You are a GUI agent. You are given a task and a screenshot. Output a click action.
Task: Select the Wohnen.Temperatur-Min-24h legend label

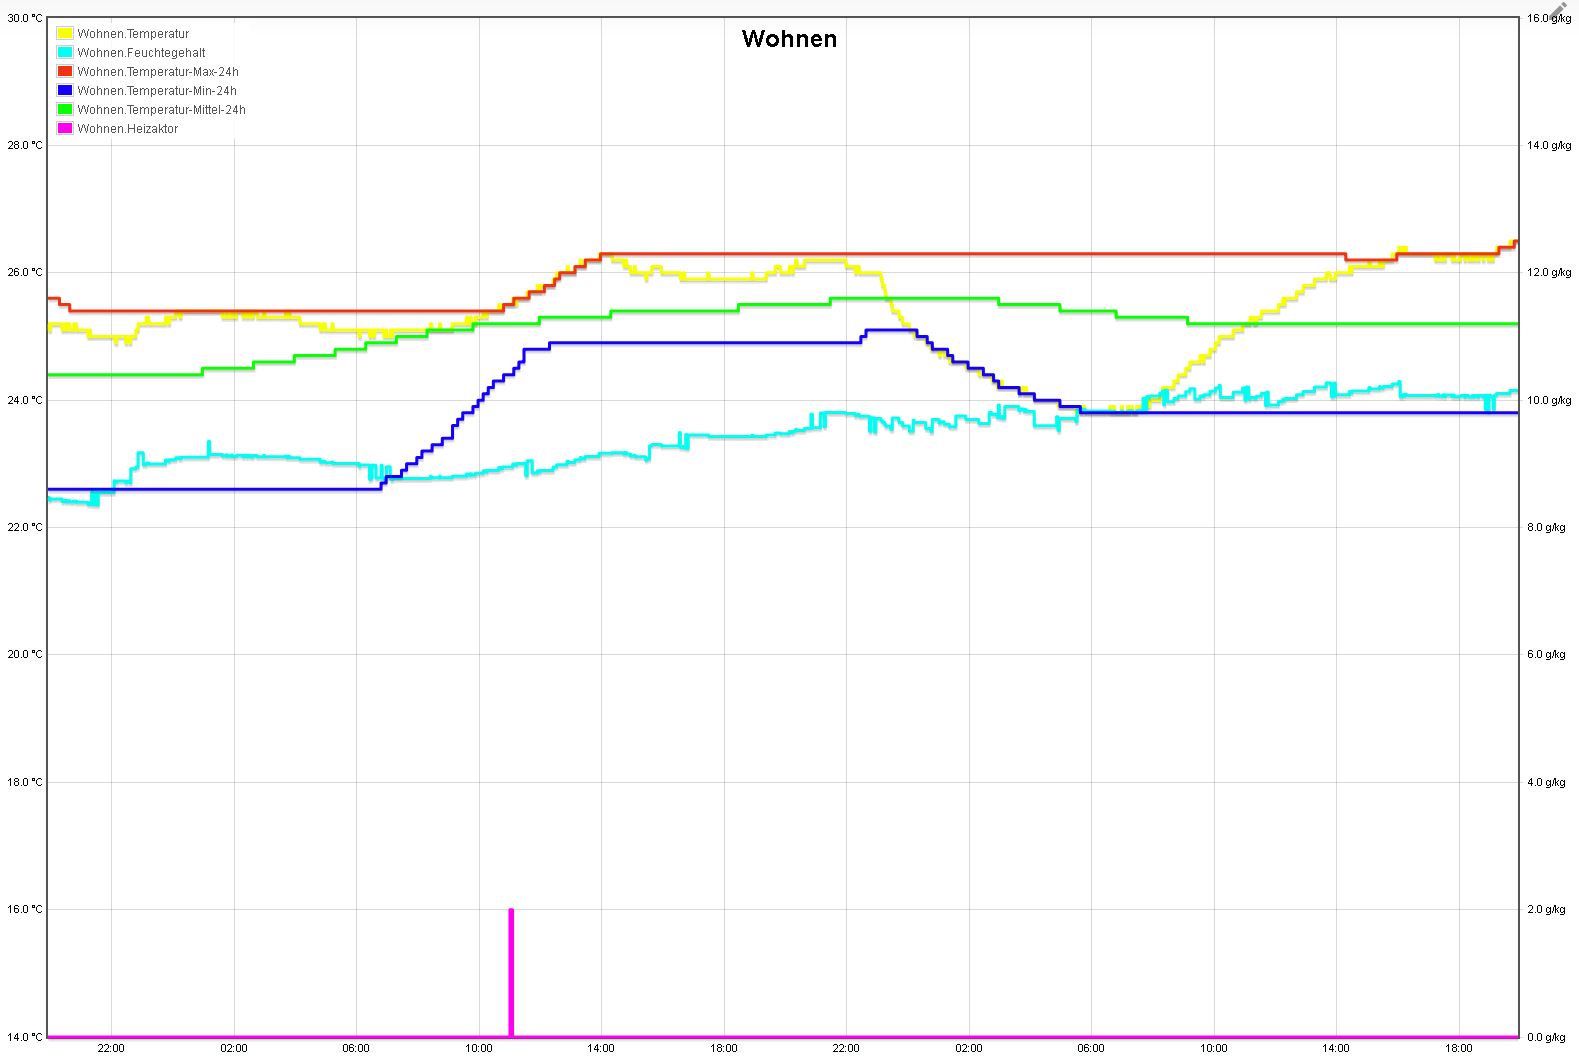(157, 91)
